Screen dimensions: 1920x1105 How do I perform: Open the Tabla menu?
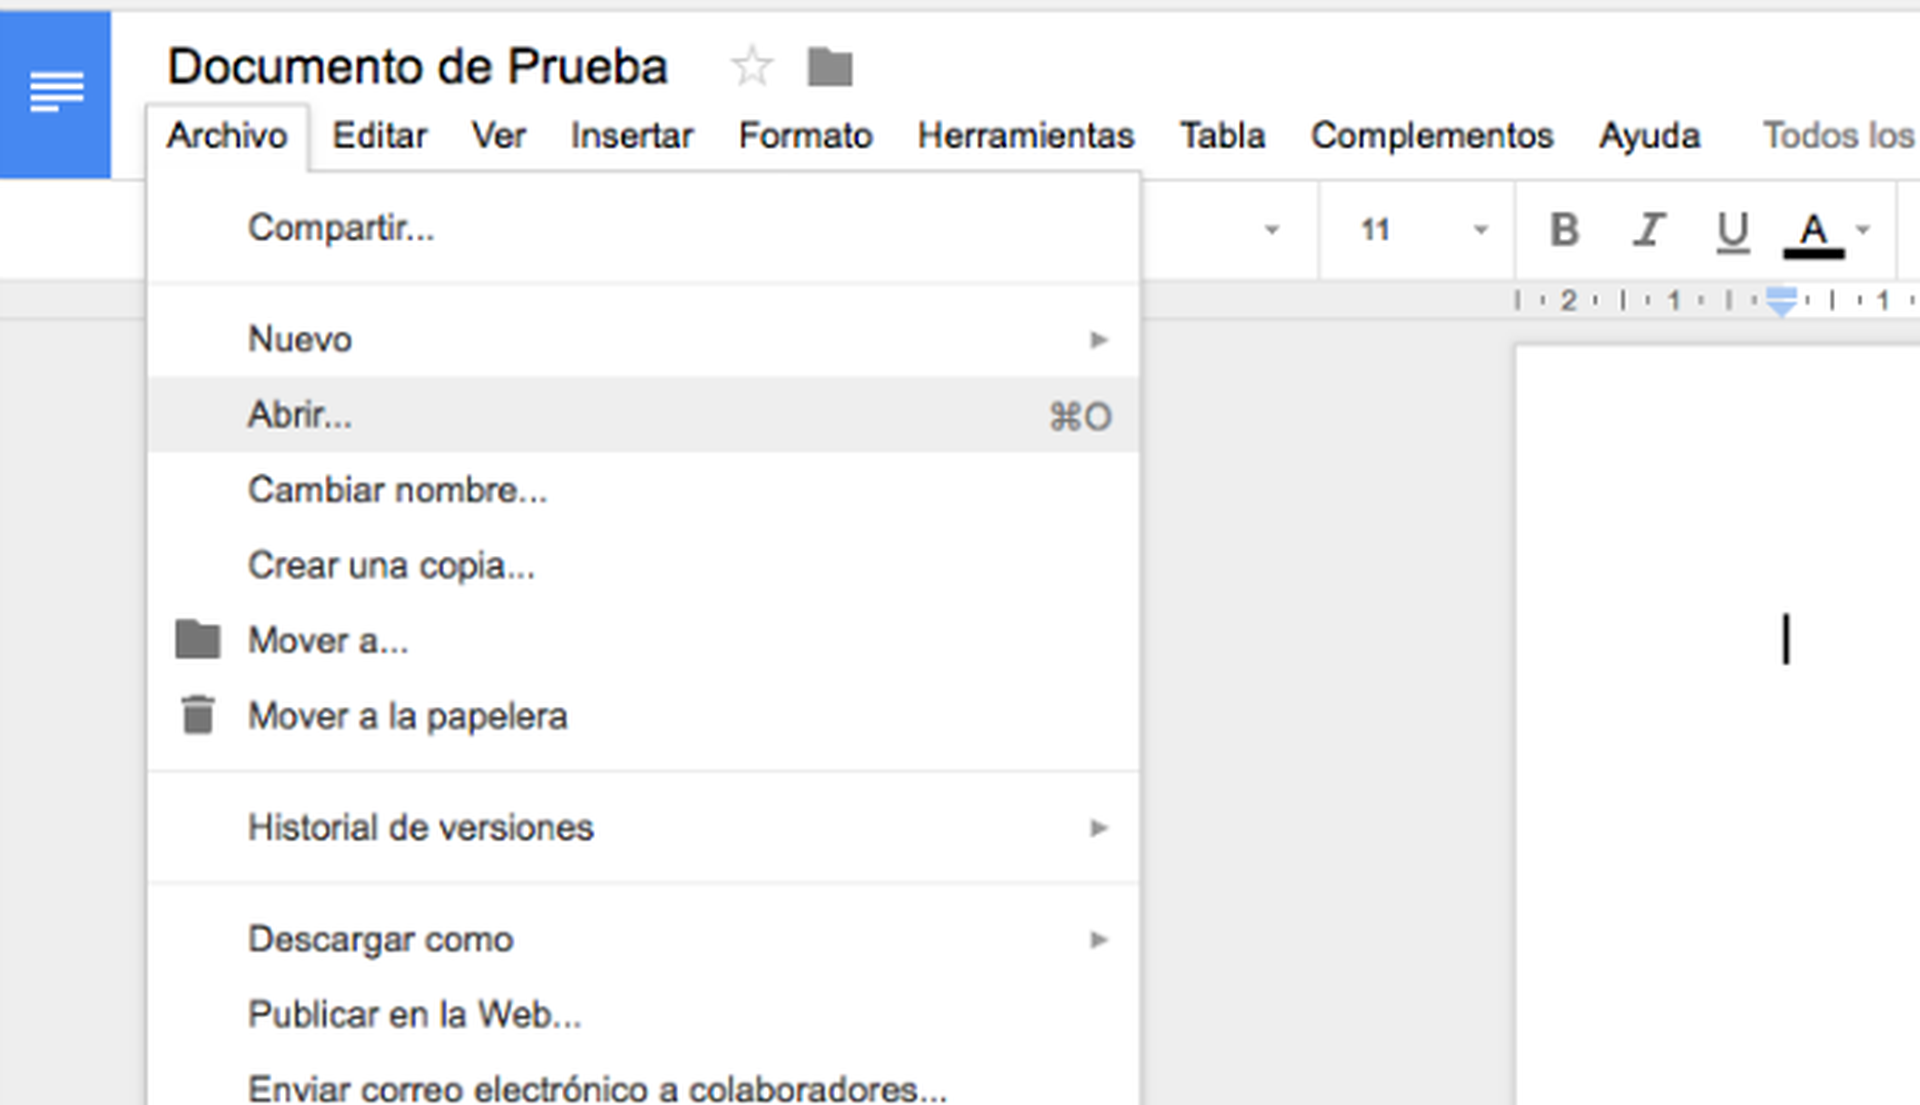tap(1222, 135)
